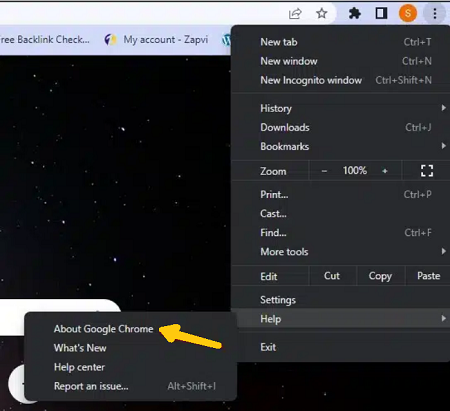Select What's New in Help submenu

[131, 348]
